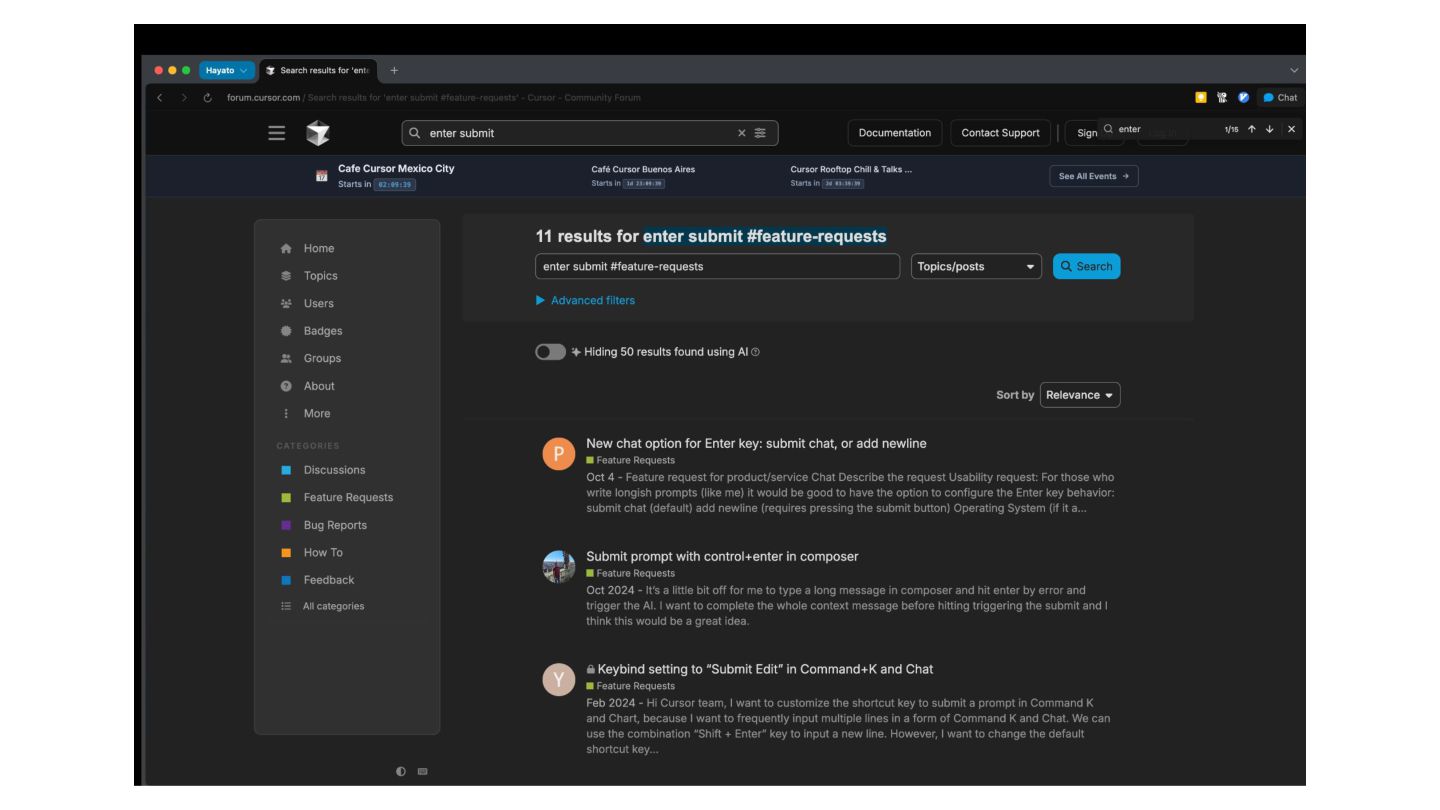Viewport: 1440px width, 810px height.
Task: Open Cafe Cursor Mexico City event
Action: pyautogui.click(x=396, y=168)
